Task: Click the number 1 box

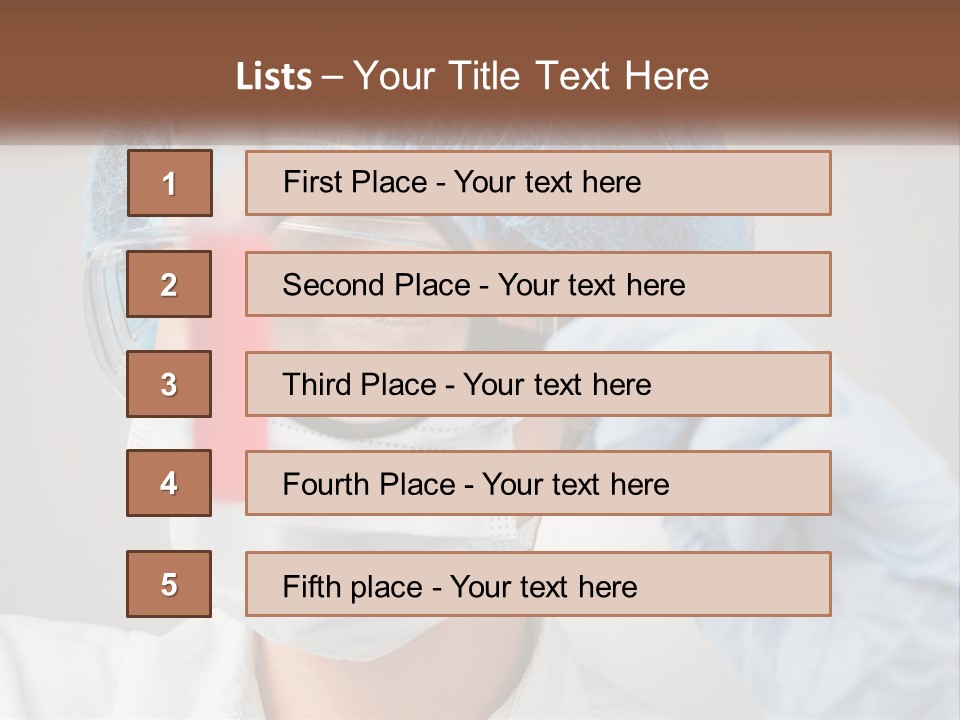Action: 169,183
